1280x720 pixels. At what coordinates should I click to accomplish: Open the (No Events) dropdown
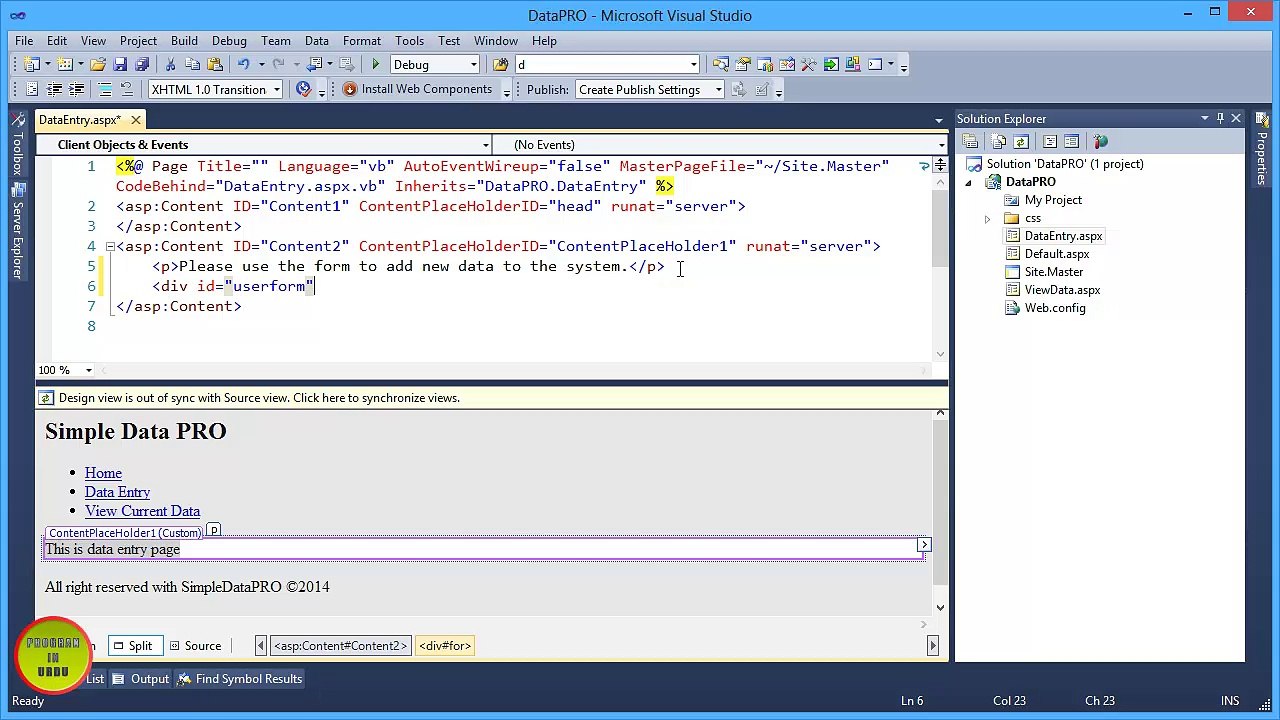pos(941,145)
